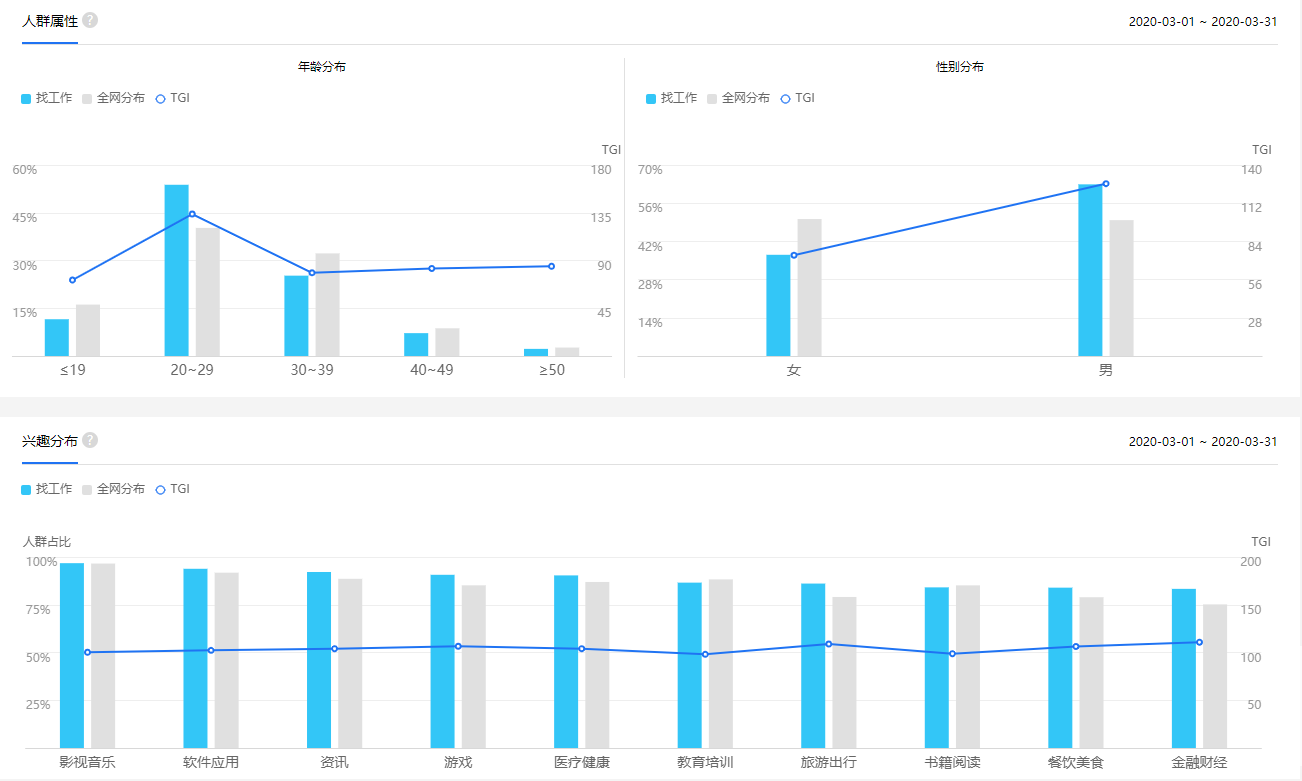The width and height of the screenshot is (1302, 781).
Task: Click the 年龄分布 chart title
Action: 322,67
